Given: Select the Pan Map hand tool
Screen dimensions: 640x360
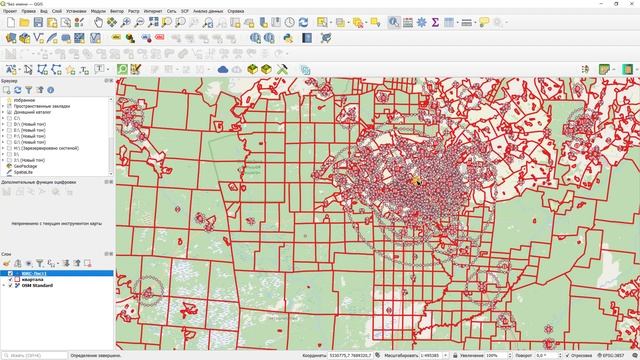Looking at the screenshot, I should (98, 22).
